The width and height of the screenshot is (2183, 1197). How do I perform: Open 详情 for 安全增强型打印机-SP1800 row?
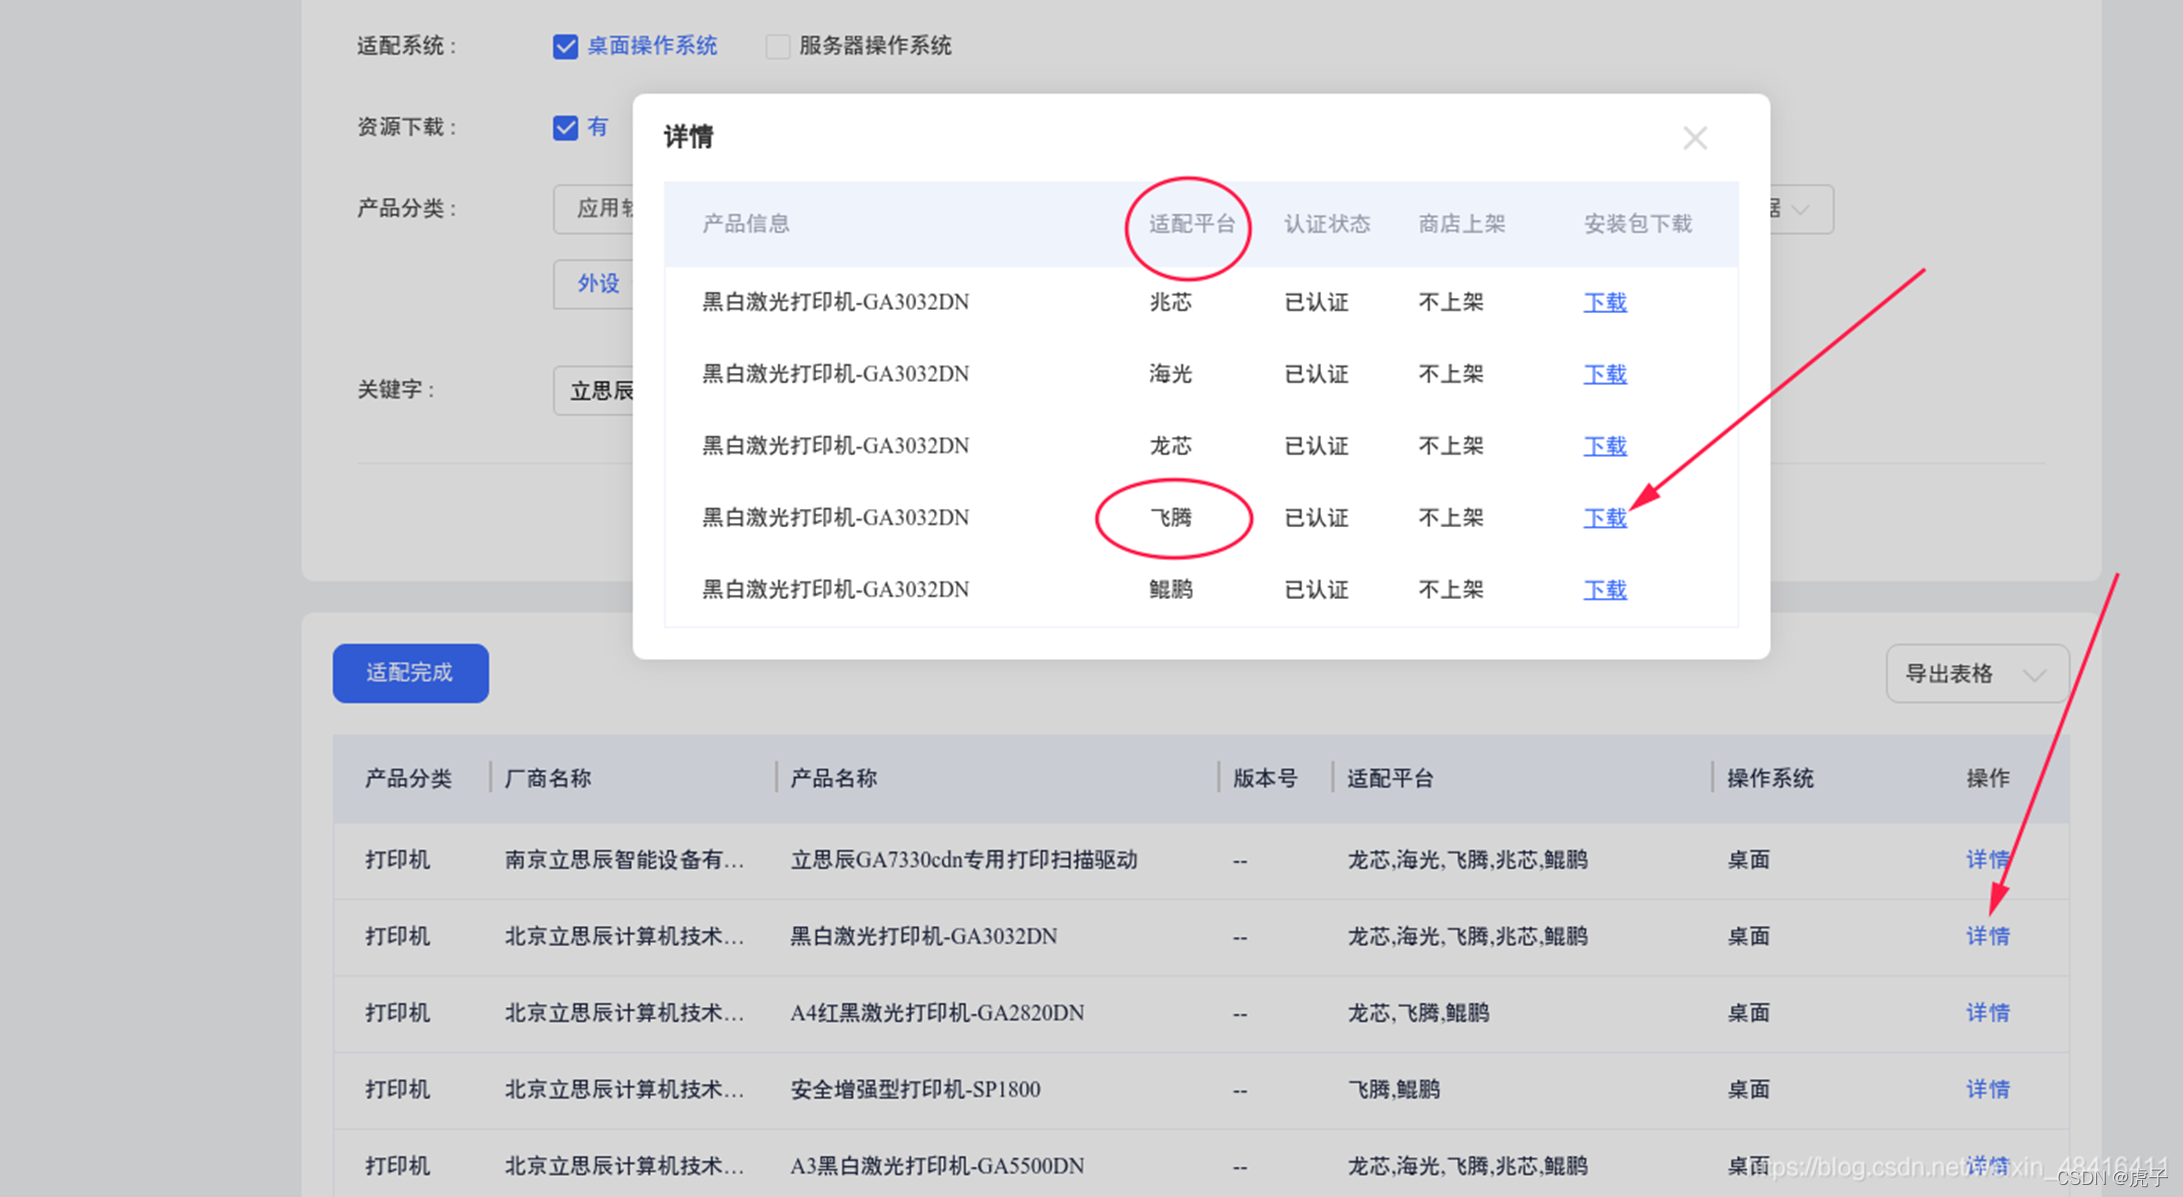click(x=1986, y=1089)
